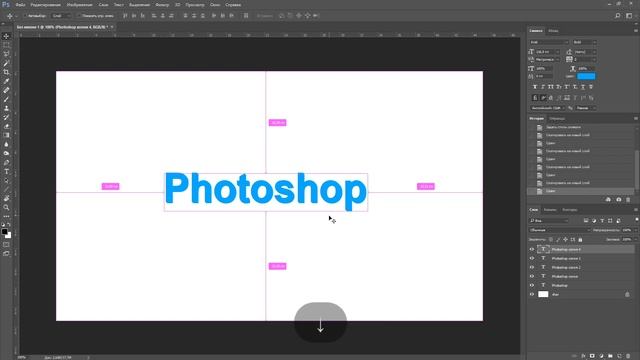The height and width of the screenshot is (360, 640).
Task: Select the History Brush tool
Action: (x=6, y=117)
